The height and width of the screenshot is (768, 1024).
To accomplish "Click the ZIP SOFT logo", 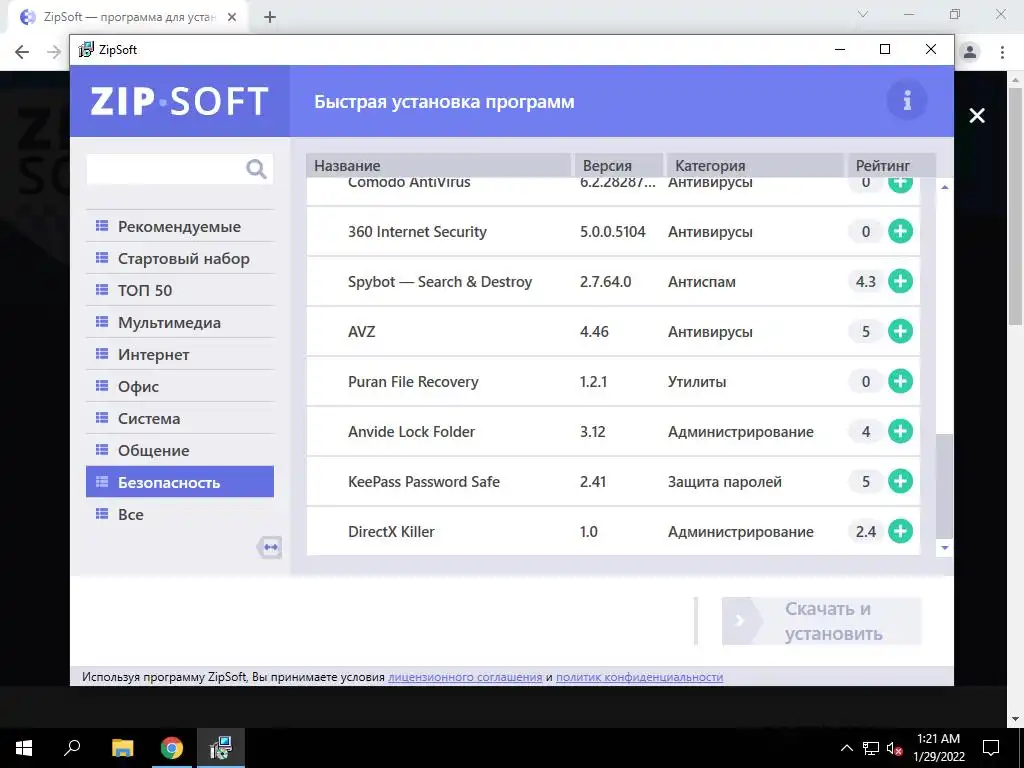I will [180, 101].
